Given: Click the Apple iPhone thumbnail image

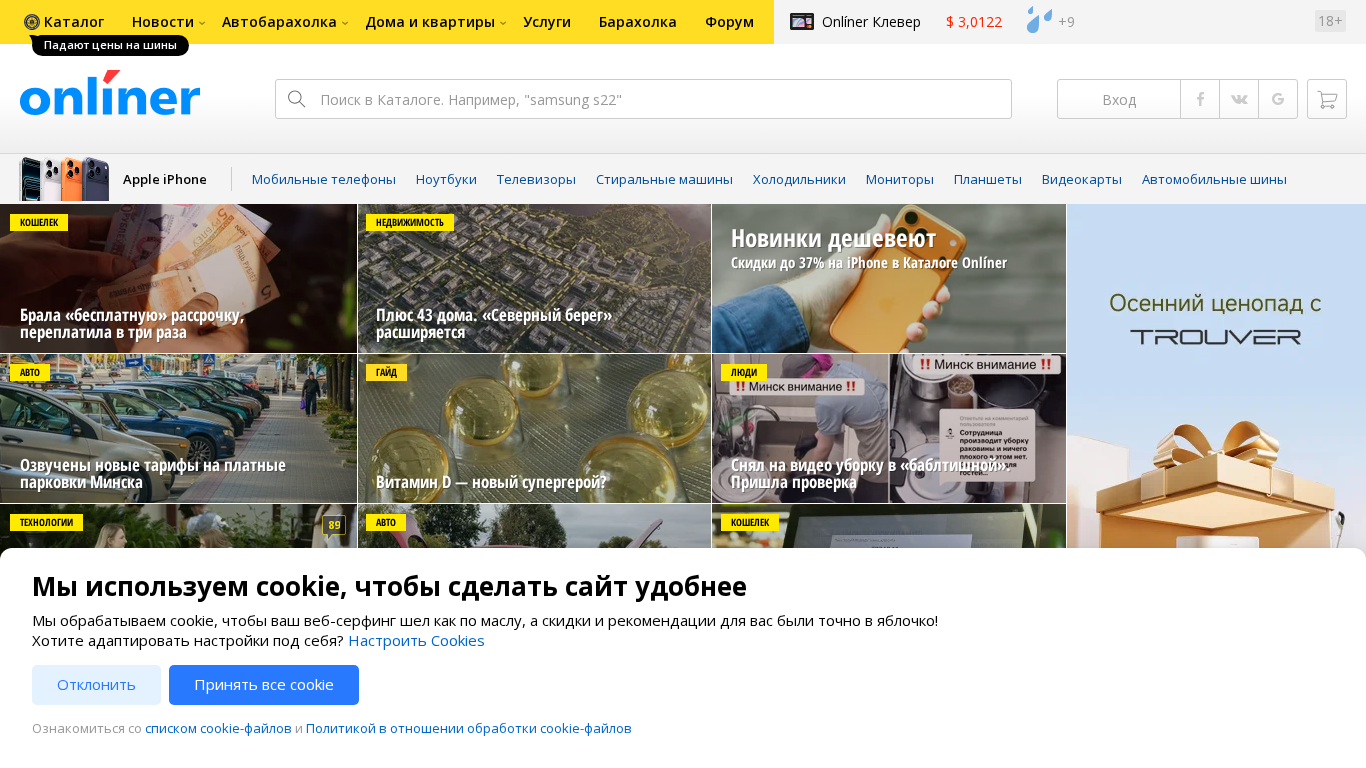Looking at the screenshot, I should (x=64, y=179).
